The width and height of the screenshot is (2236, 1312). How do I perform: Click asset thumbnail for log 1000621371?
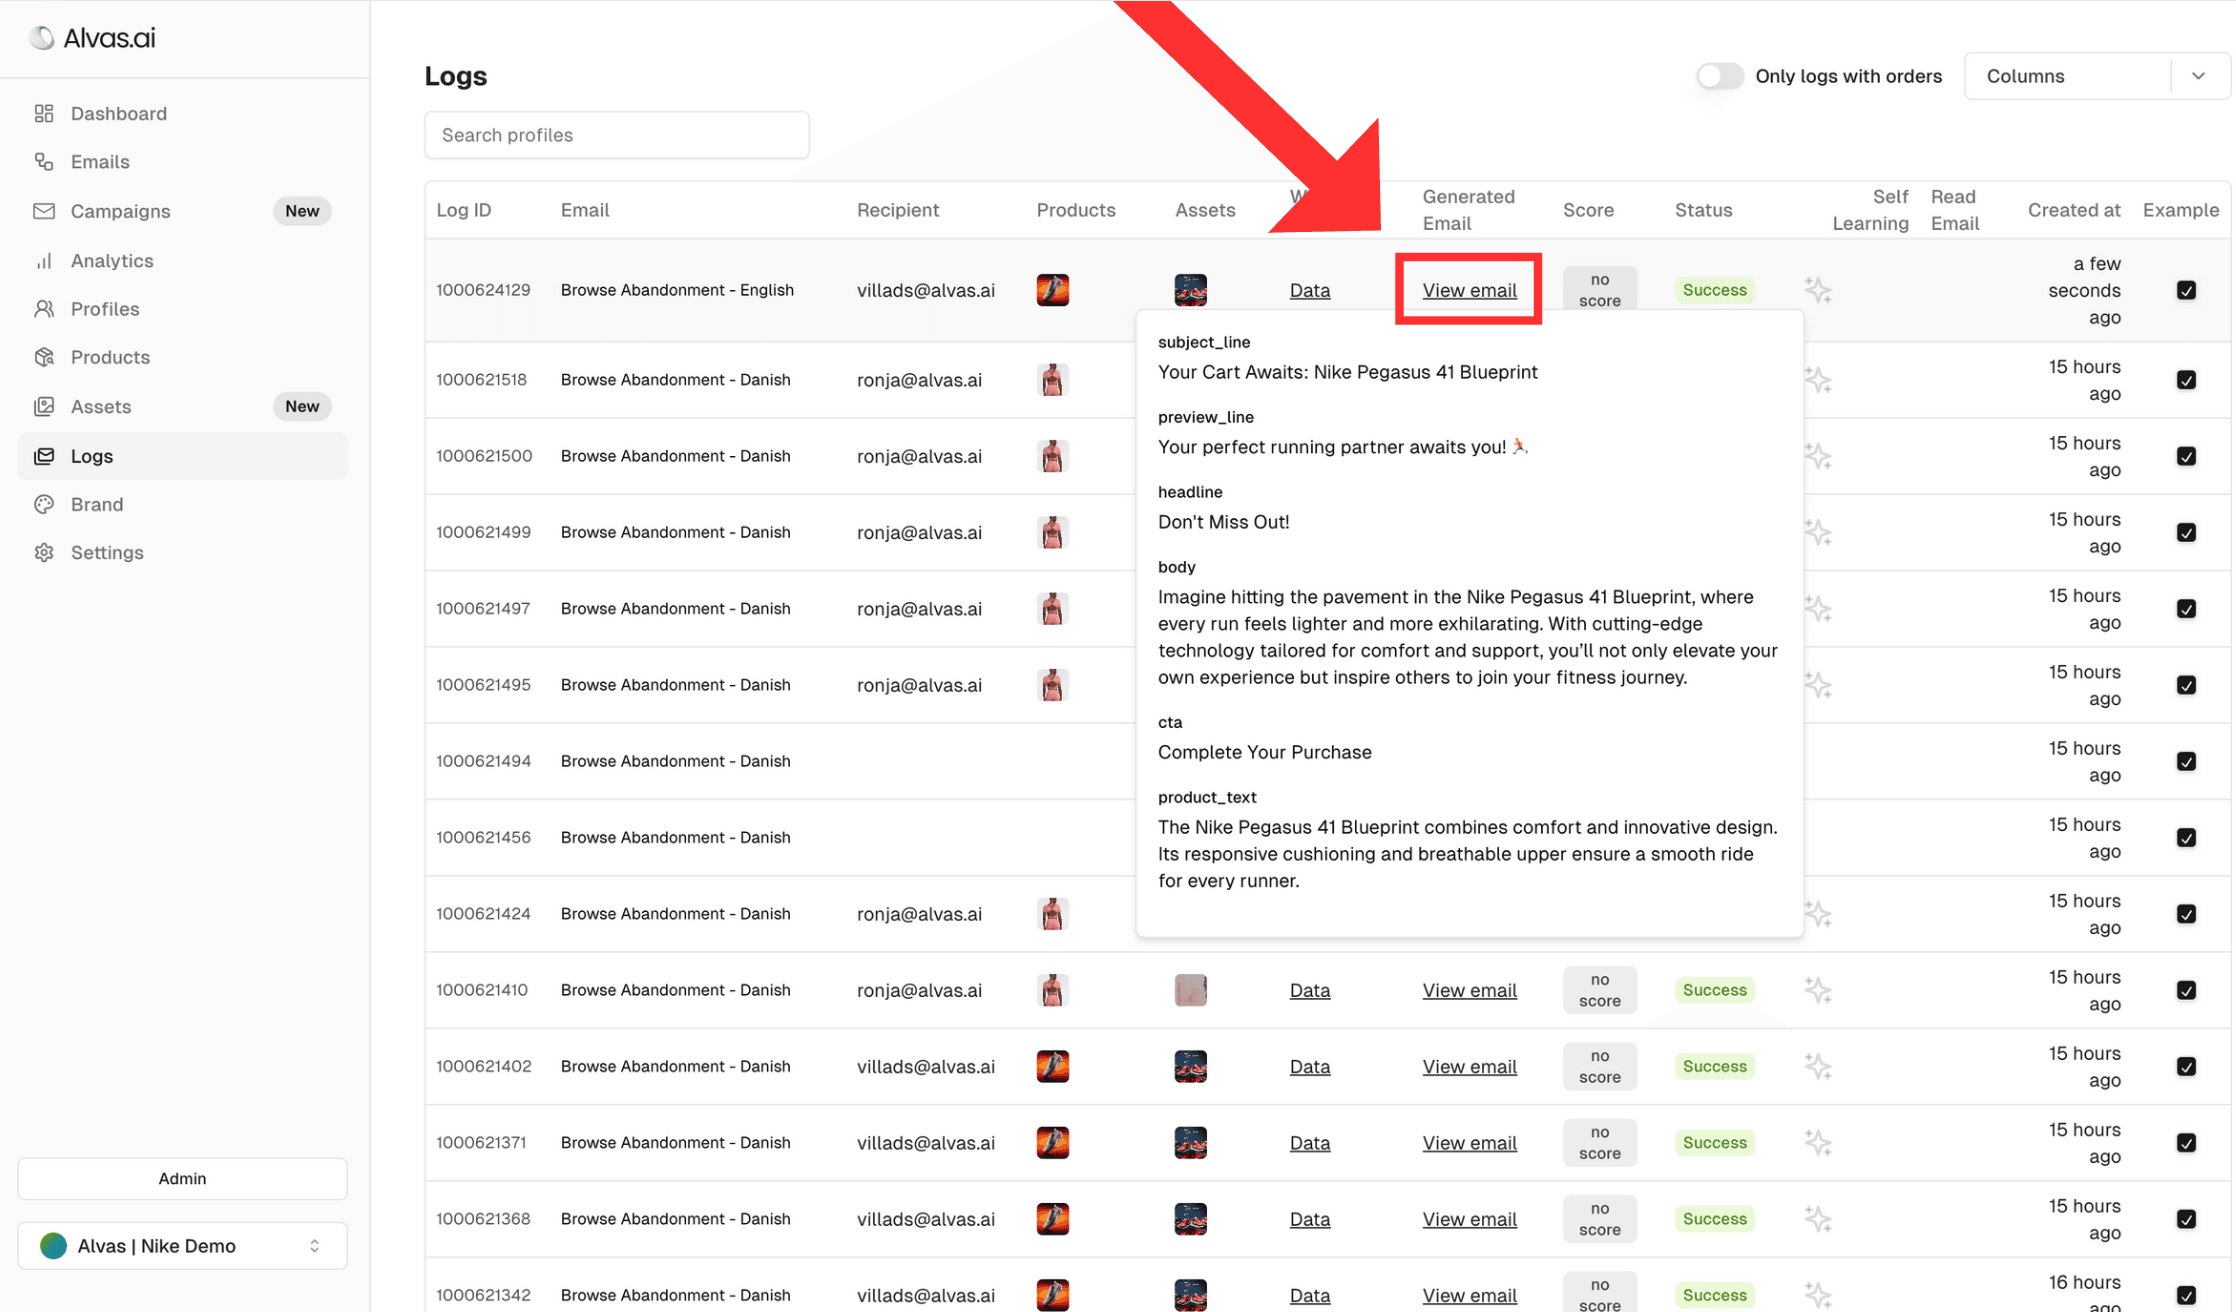tap(1190, 1143)
